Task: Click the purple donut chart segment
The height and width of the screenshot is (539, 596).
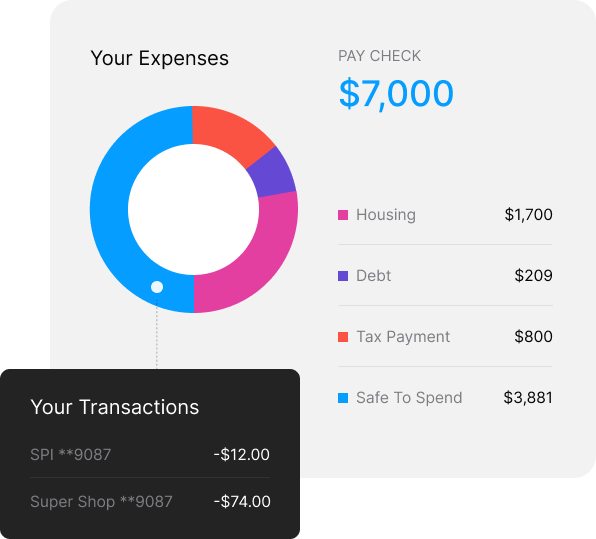Action: pos(274,175)
